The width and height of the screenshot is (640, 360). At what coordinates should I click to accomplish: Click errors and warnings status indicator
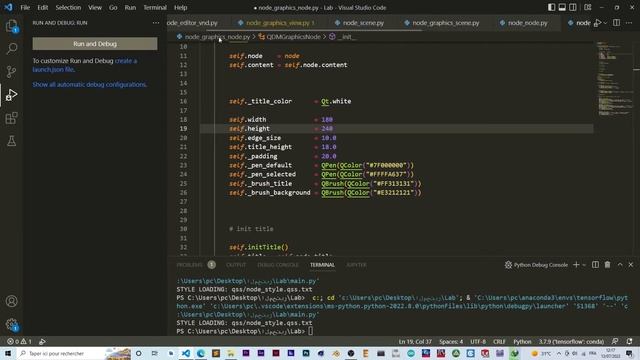click(19, 341)
